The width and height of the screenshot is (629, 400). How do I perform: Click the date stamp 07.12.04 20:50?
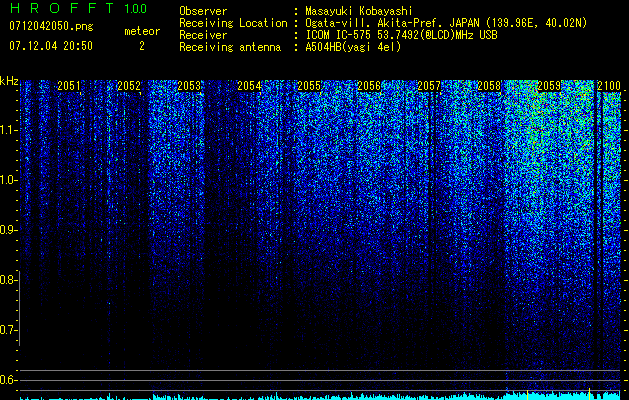(x=51, y=46)
